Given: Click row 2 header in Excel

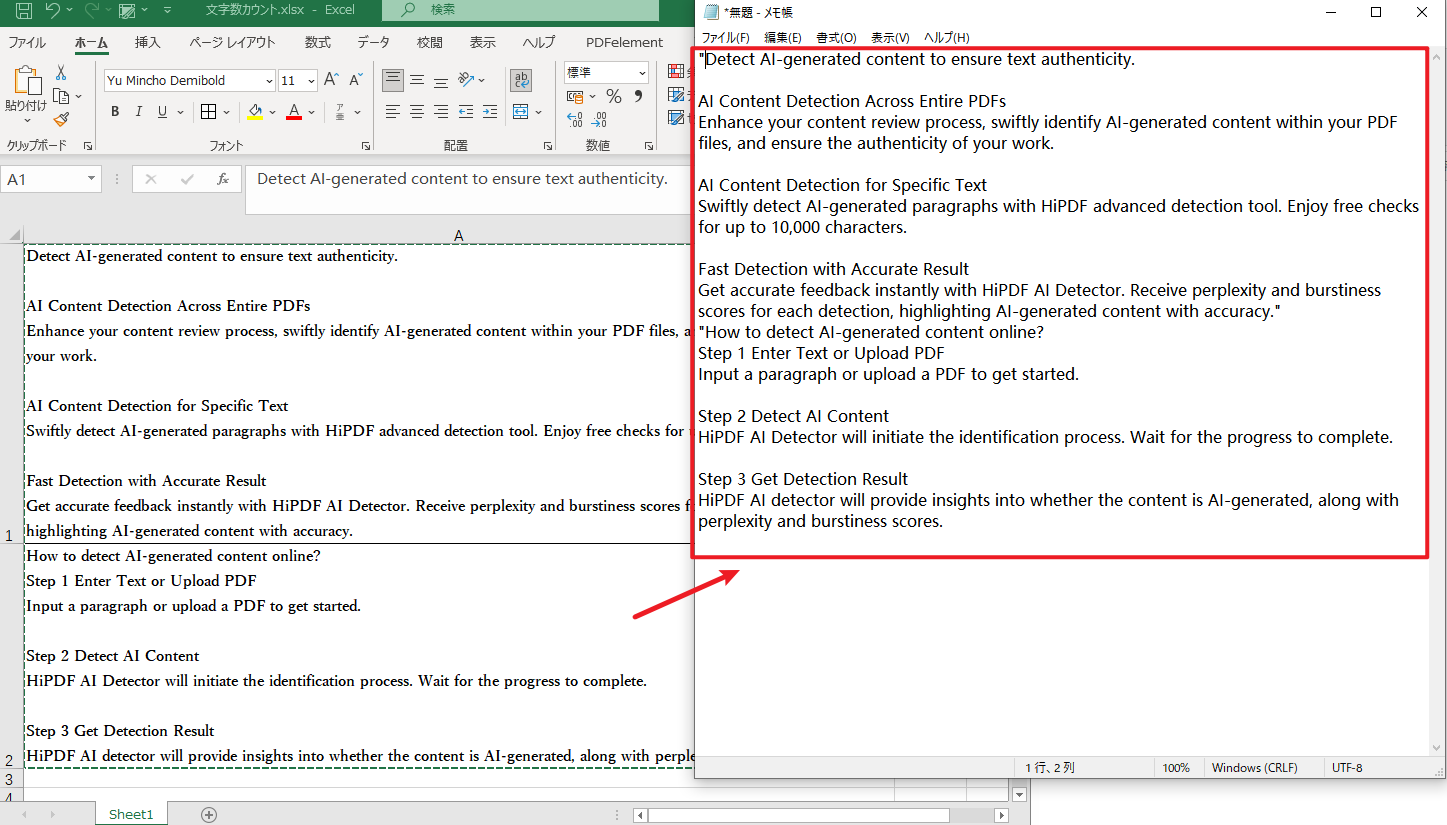Looking at the screenshot, I should coord(10,656).
